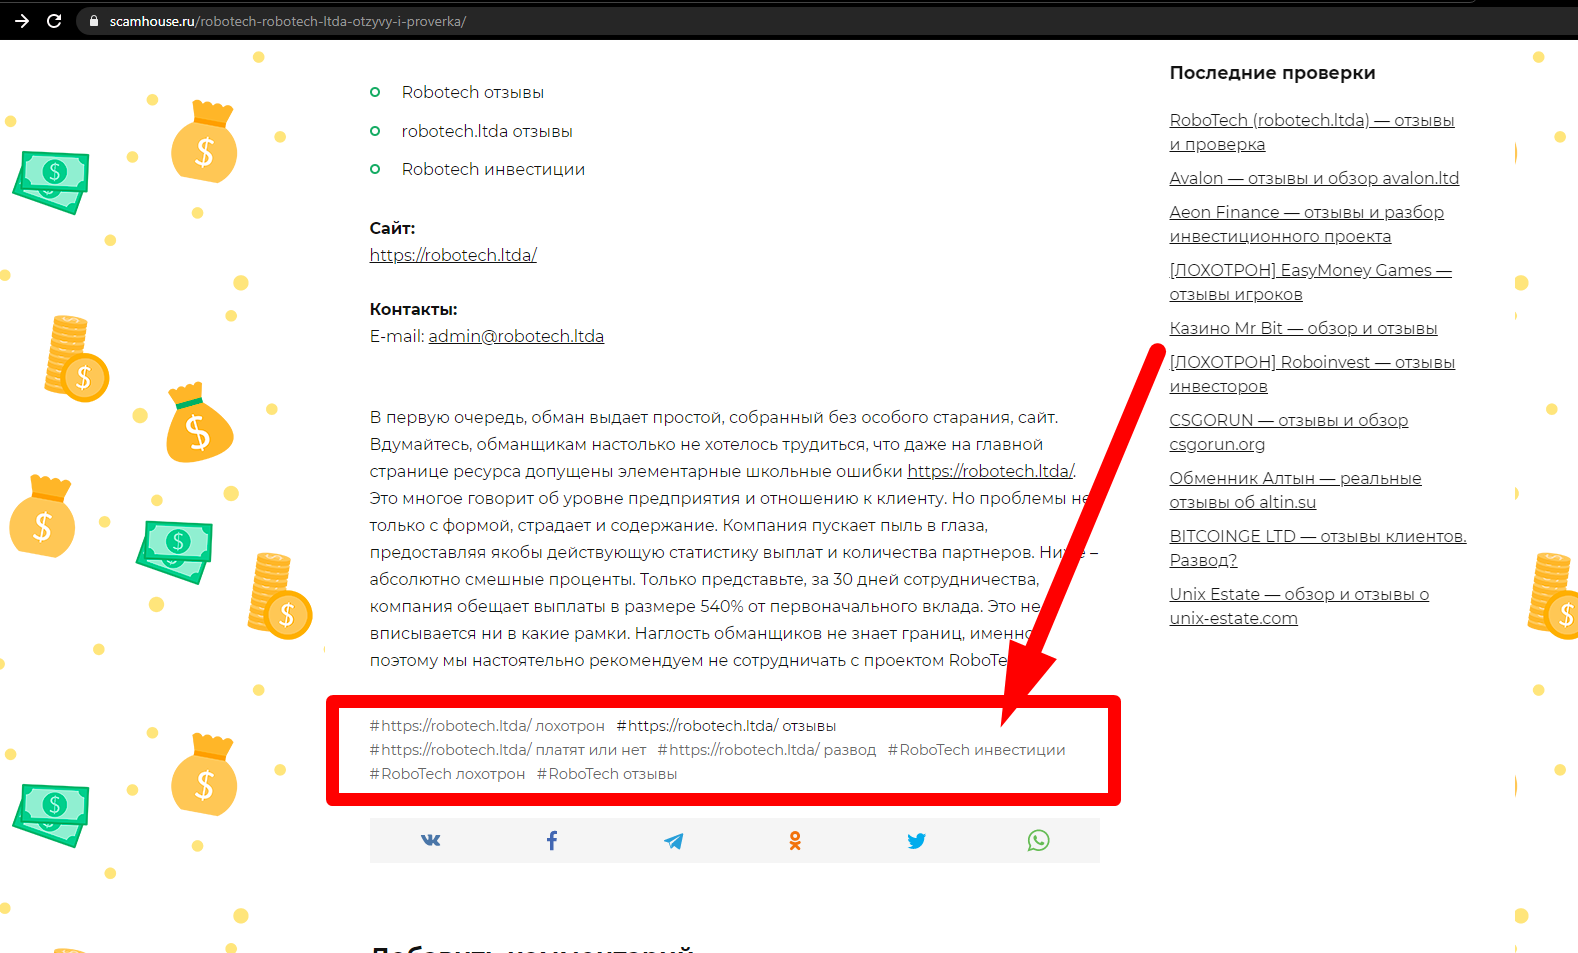Image resolution: width=1578 pixels, height=953 pixels.
Task: Click list item Robotech инвестиции
Action: pyautogui.click(x=493, y=169)
